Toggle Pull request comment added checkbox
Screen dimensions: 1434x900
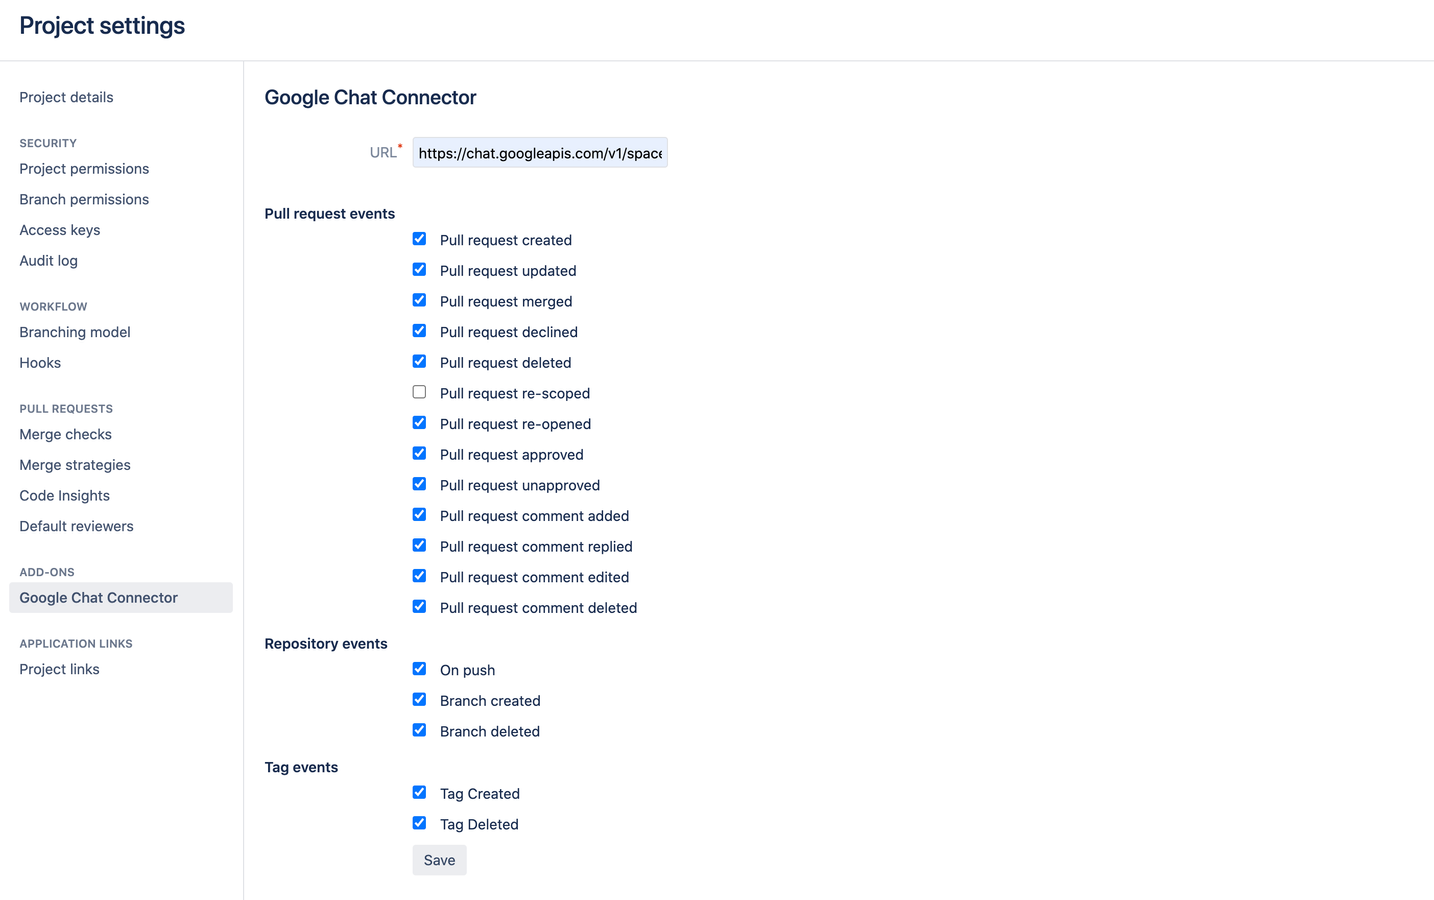point(419,515)
